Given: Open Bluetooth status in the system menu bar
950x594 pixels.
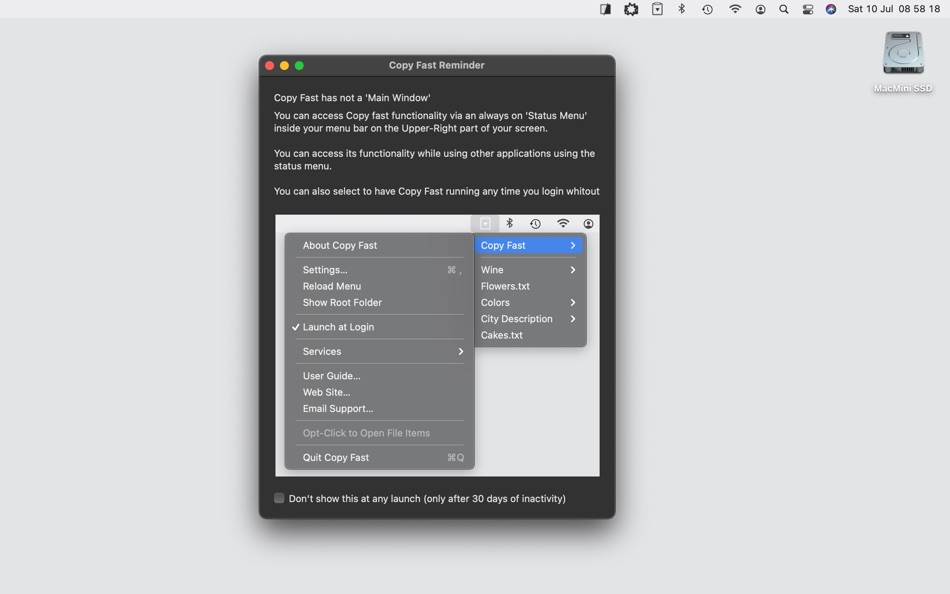Looking at the screenshot, I should point(682,9).
